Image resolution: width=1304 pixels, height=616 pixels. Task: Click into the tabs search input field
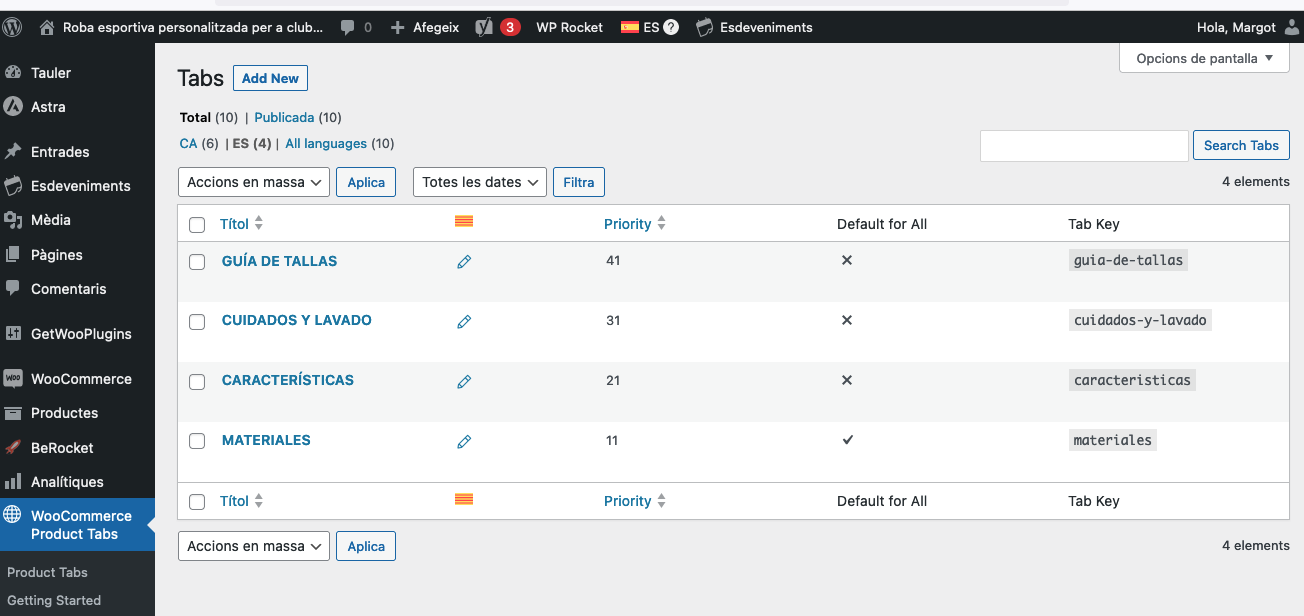click(x=1084, y=145)
